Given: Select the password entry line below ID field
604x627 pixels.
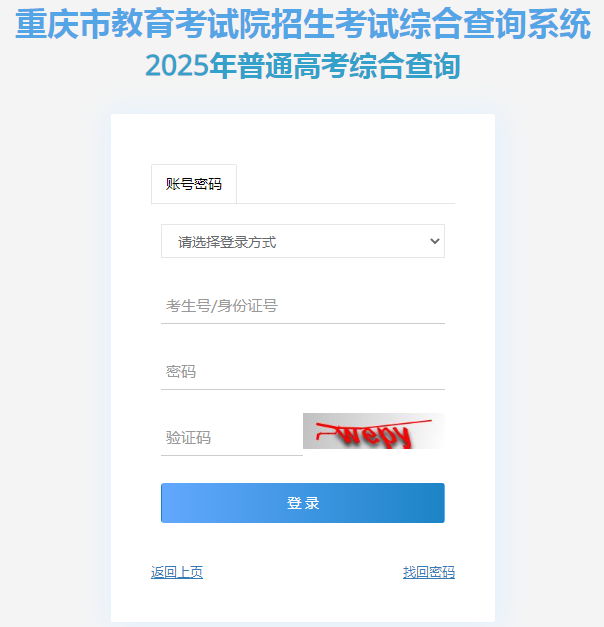Looking at the screenshot, I should (303, 372).
